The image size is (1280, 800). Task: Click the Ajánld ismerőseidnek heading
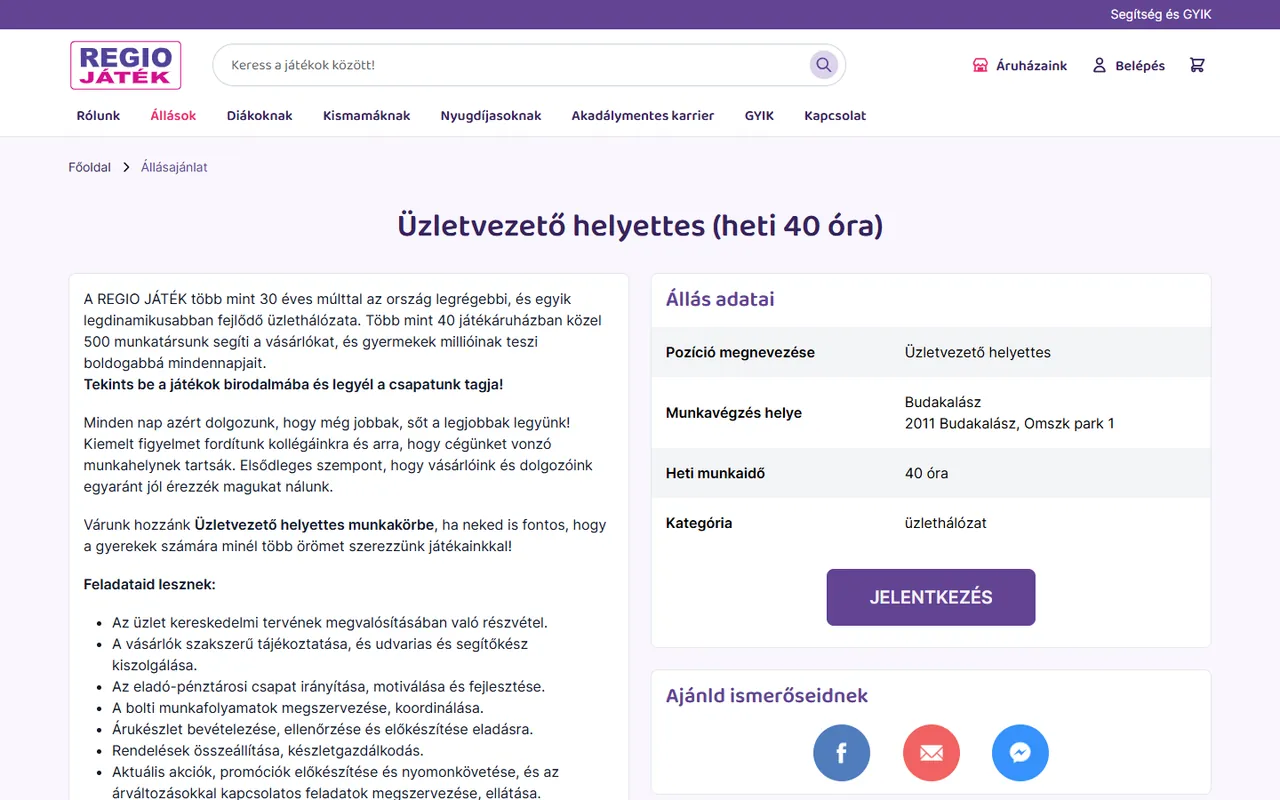click(x=767, y=695)
